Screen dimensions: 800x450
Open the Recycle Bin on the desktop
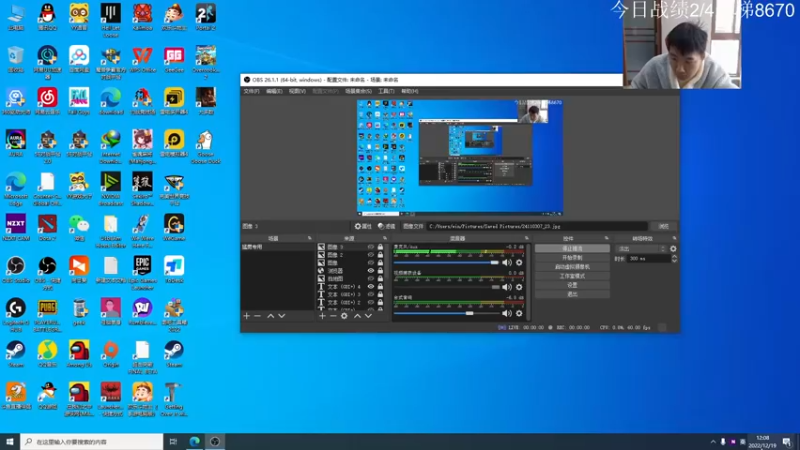[15, 59]
